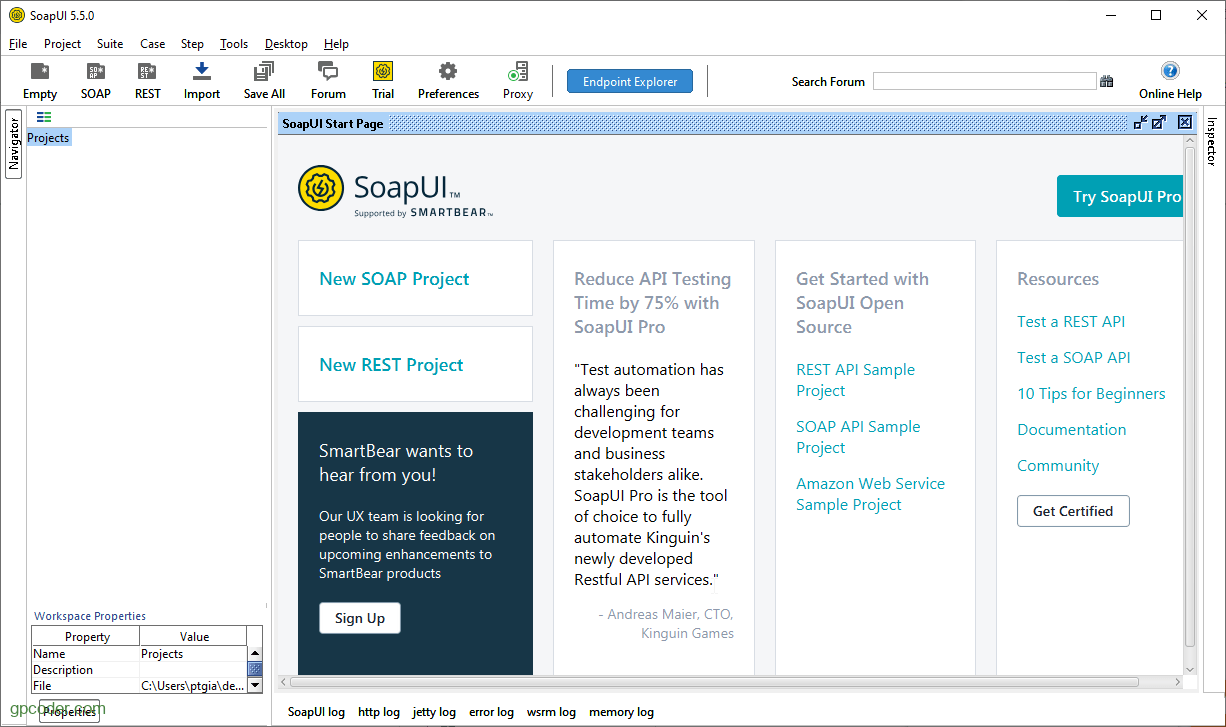
Task: Create an empty project with the Empty icon
Action: click(39, 80)
